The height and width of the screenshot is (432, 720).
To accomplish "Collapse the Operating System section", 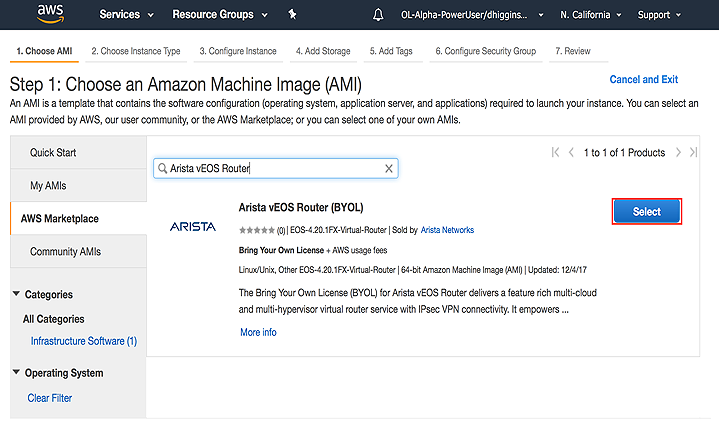I will (16, 372).
